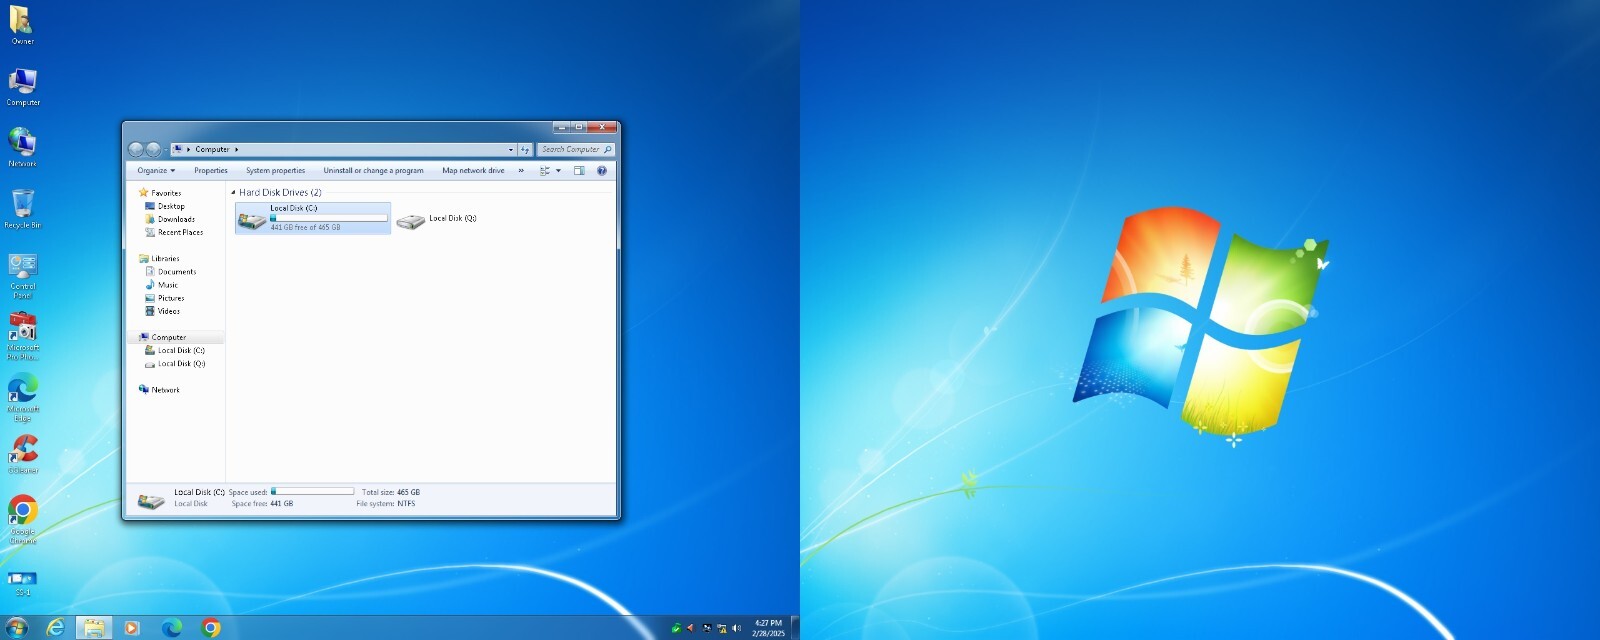The image size is (1600, 640).
Task: Select the CCleaner desktop shortcut
Action: point(22,454)
